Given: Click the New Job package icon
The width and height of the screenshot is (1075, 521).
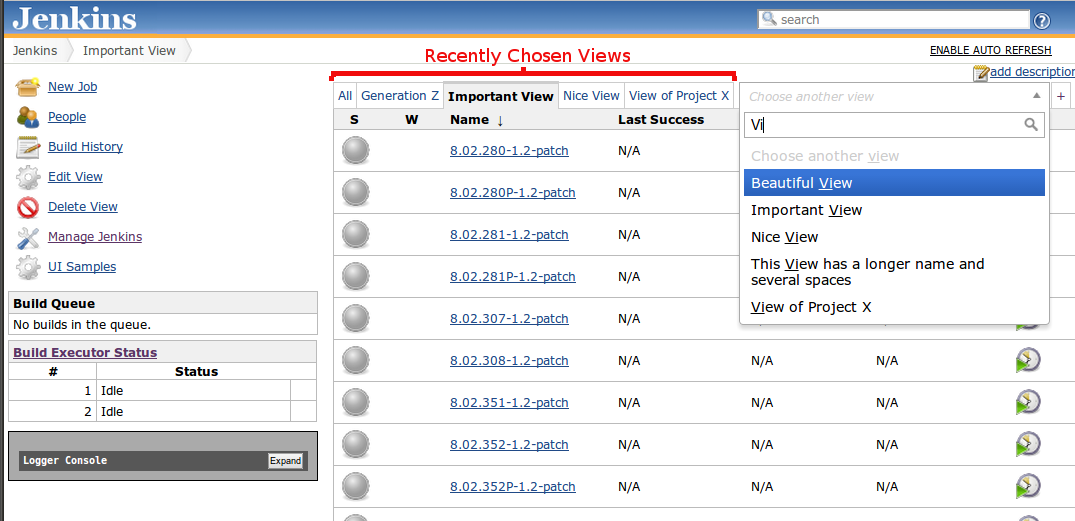Looking at the screenshot, I should pos(28,87).
